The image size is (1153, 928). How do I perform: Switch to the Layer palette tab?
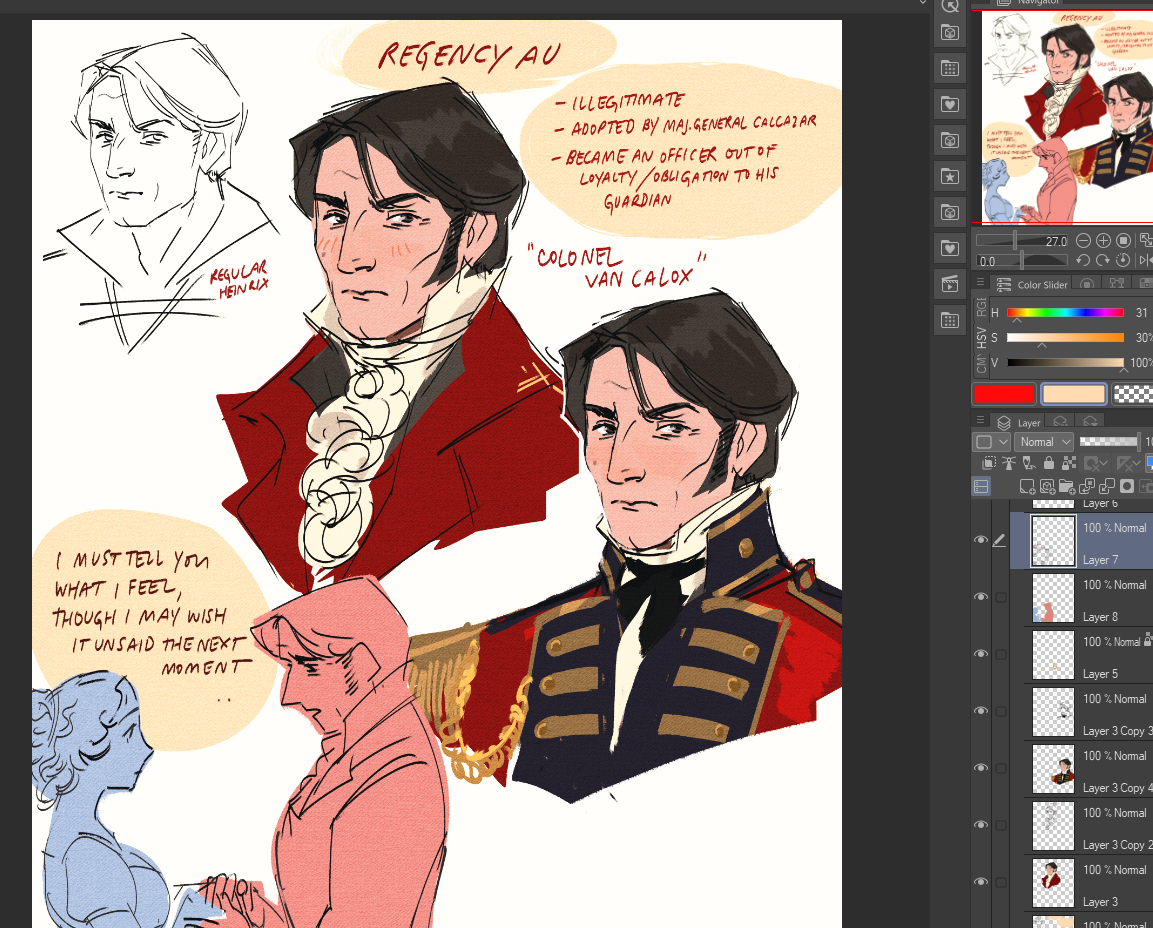(1019, 423)
